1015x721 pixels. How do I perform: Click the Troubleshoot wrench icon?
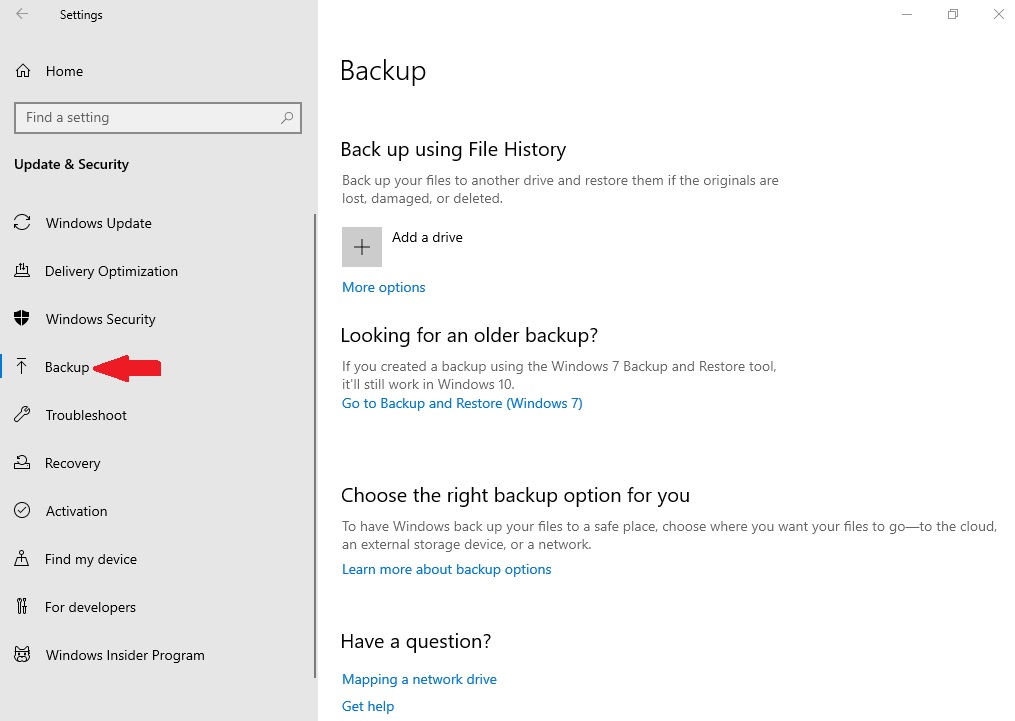[22, 415]
